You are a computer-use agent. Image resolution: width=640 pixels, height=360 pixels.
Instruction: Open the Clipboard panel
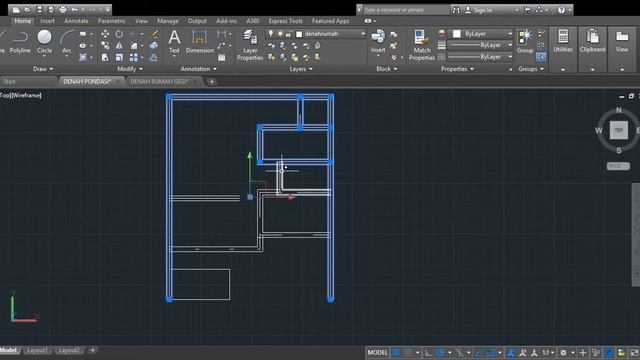coord(592,41)
